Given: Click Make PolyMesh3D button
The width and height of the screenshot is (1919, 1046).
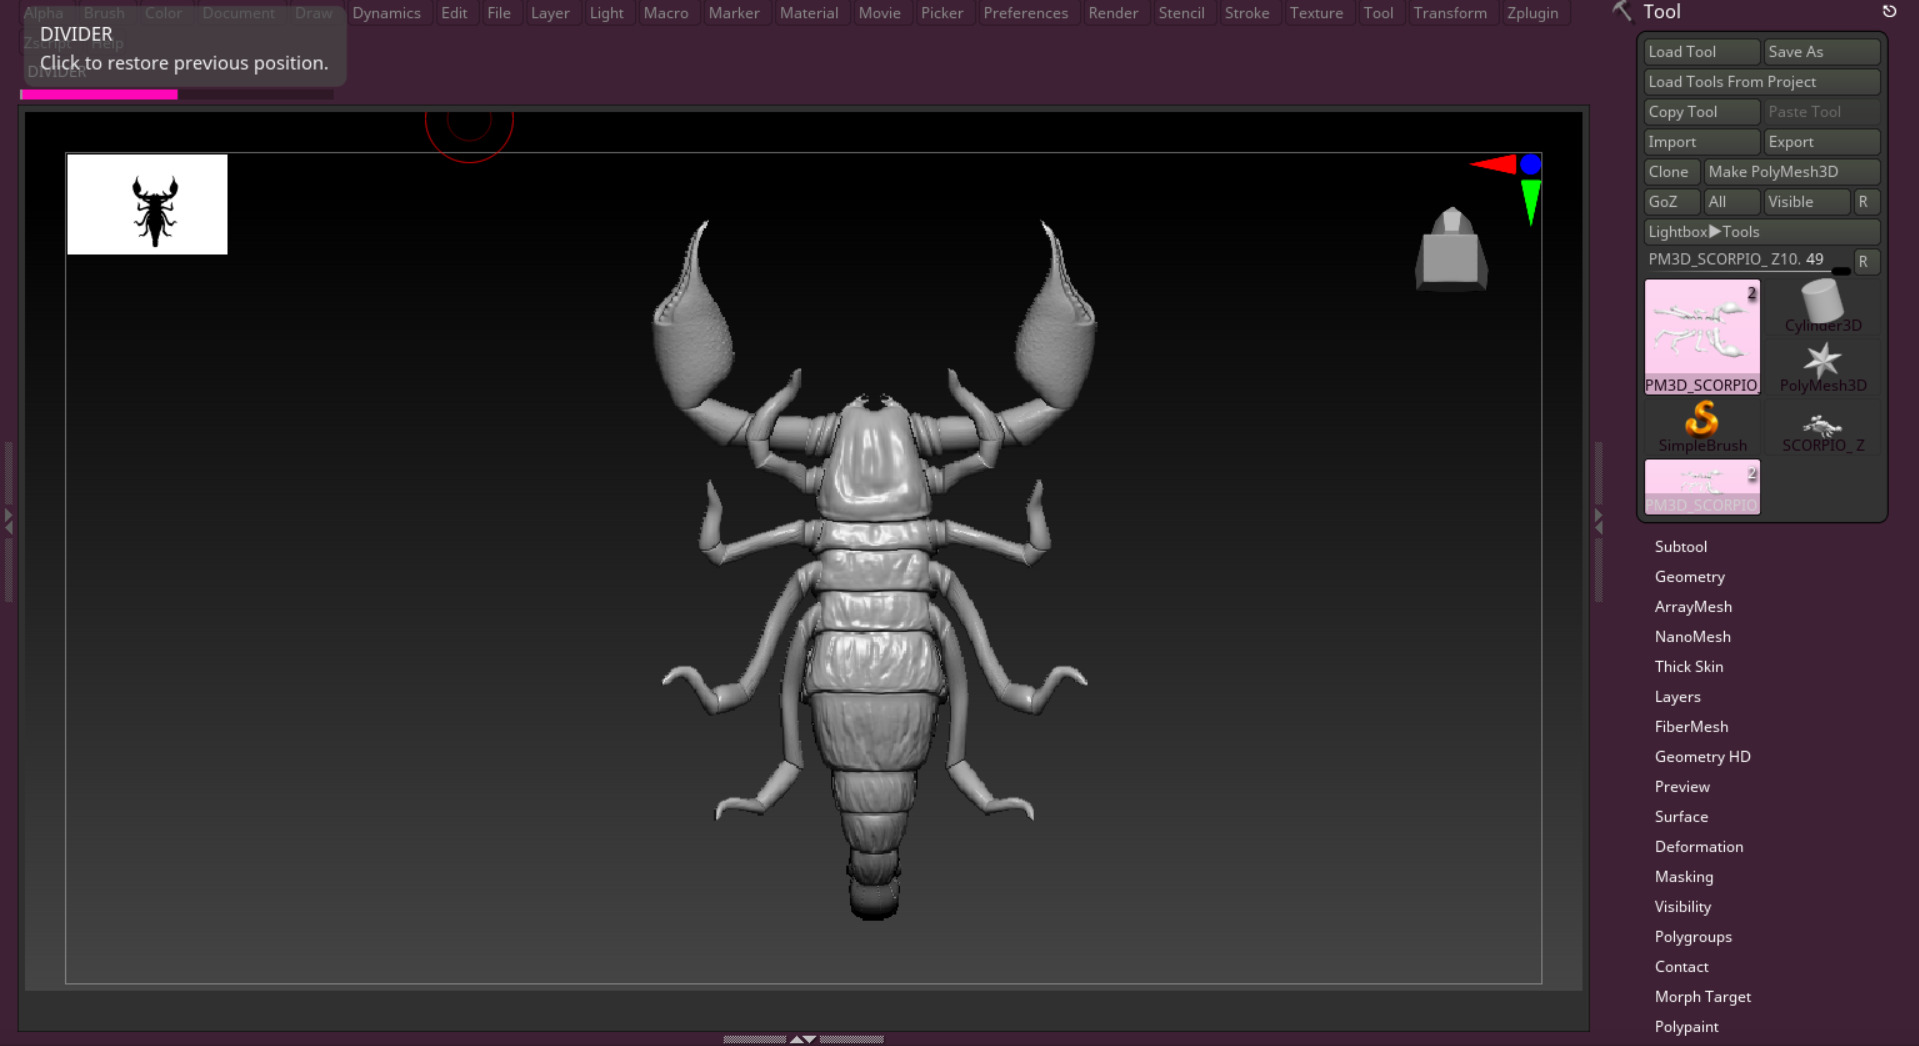Looking at the screenshot, I should tap(1792, 172).
